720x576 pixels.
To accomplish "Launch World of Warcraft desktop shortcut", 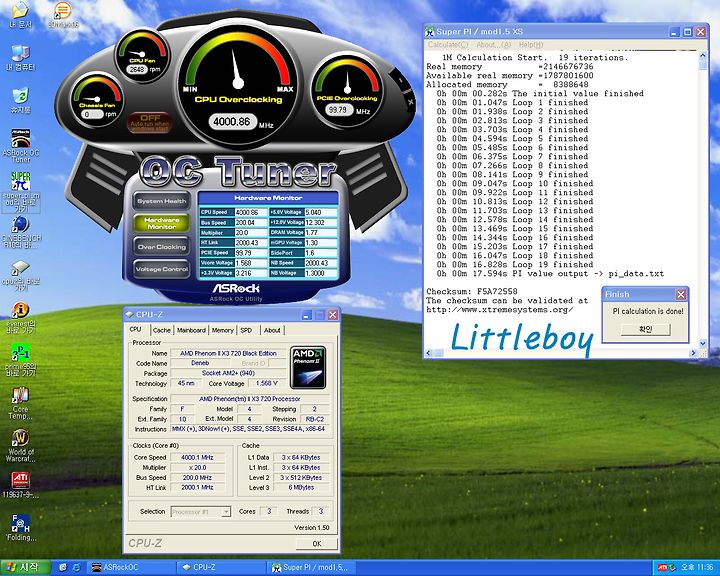I will (20, 446).
